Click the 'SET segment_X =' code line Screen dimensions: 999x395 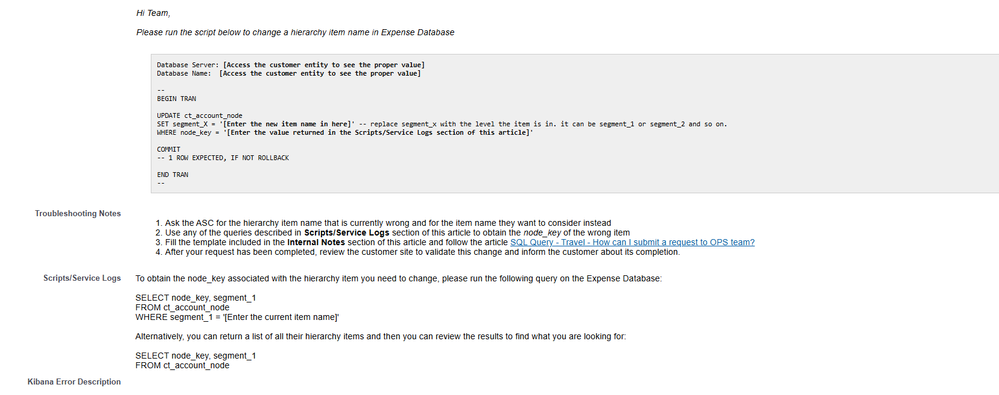442,124
